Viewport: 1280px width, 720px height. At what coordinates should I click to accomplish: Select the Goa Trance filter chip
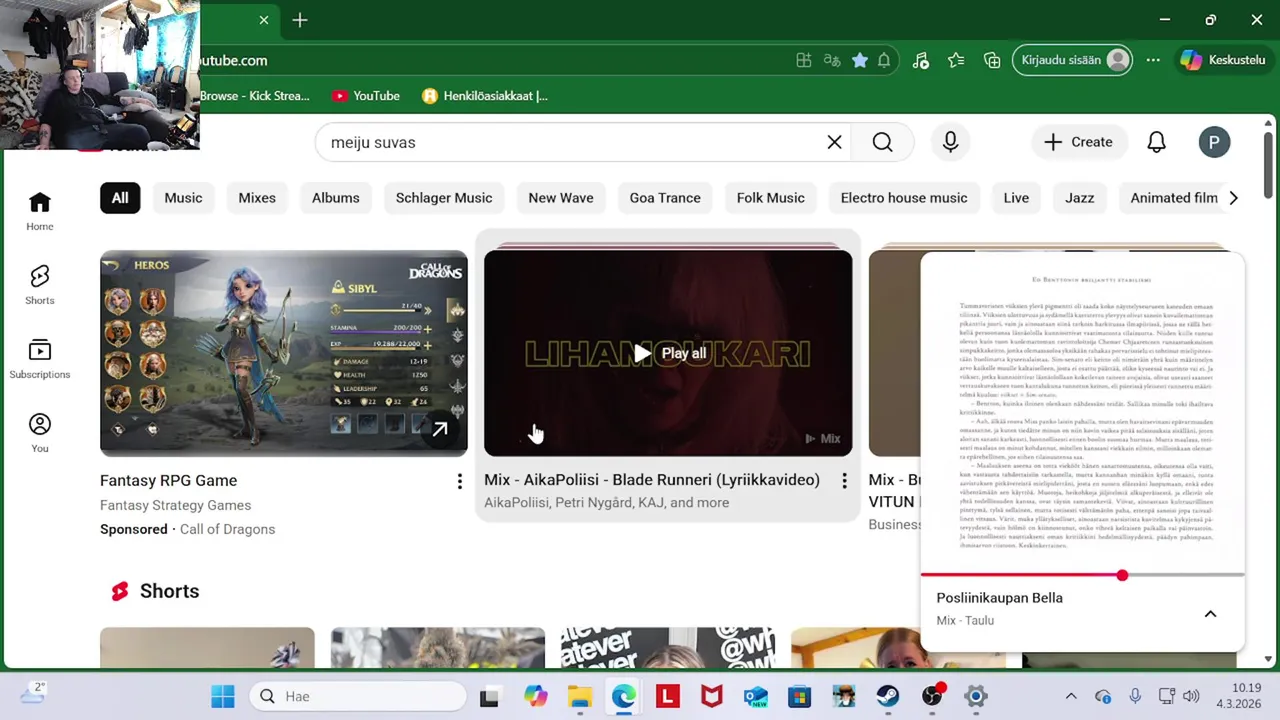point(665,198)
